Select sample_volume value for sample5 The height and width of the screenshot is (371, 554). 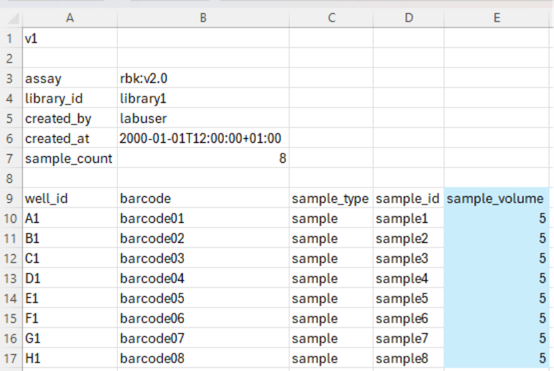(496, 298)
